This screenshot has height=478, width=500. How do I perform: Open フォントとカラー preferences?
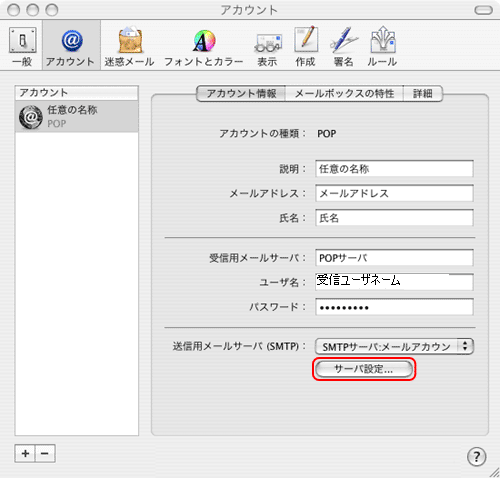click(204, 46)
